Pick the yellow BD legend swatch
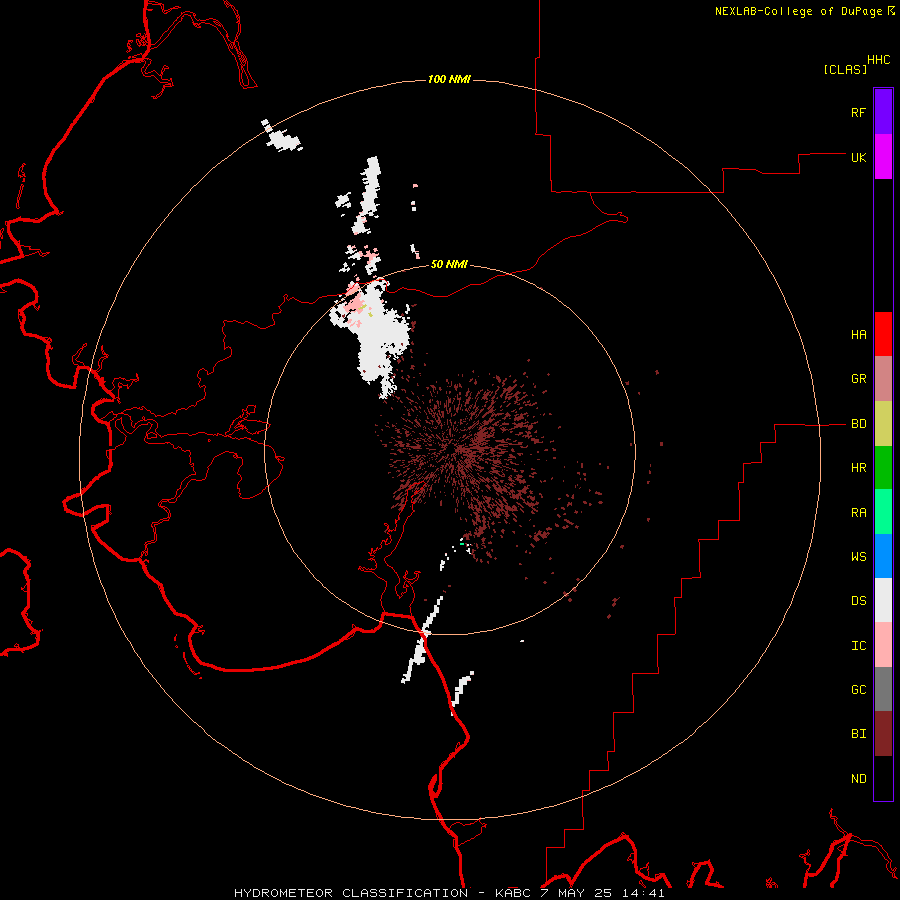The height and width of the screenshot is (900, 900). tap(883, 424)
